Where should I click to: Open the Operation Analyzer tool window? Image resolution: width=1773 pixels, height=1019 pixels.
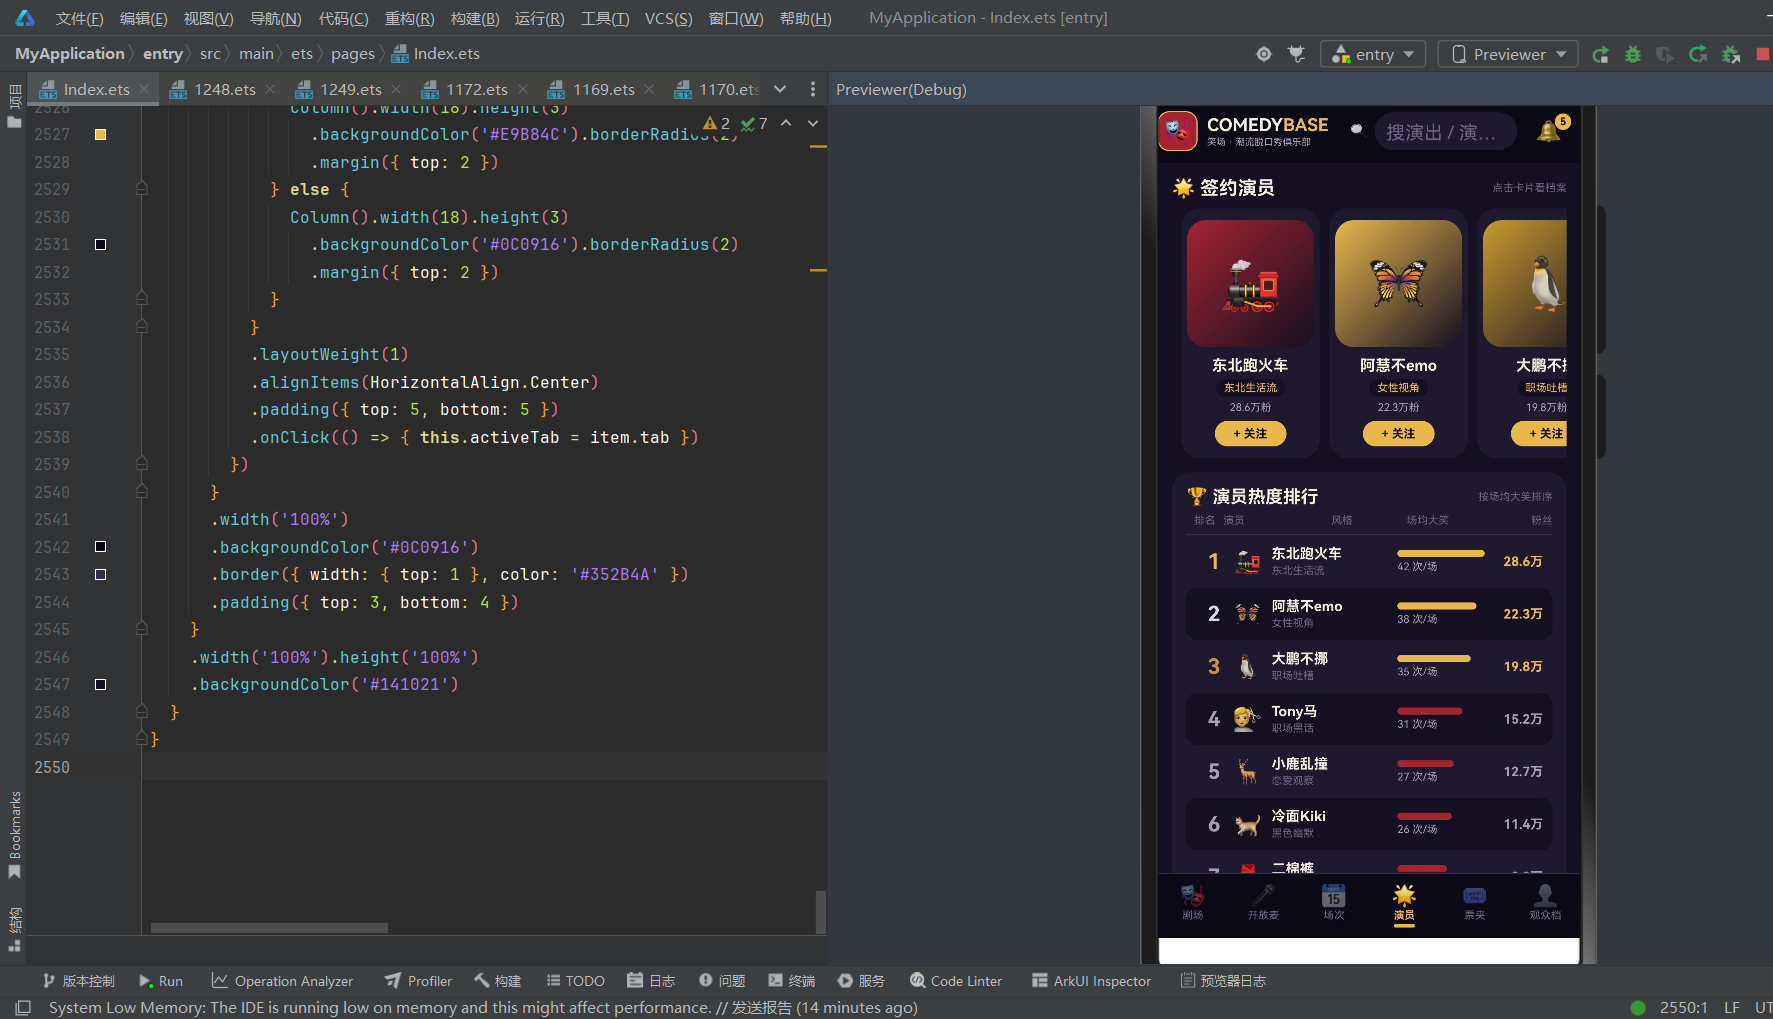pos(283,981)
